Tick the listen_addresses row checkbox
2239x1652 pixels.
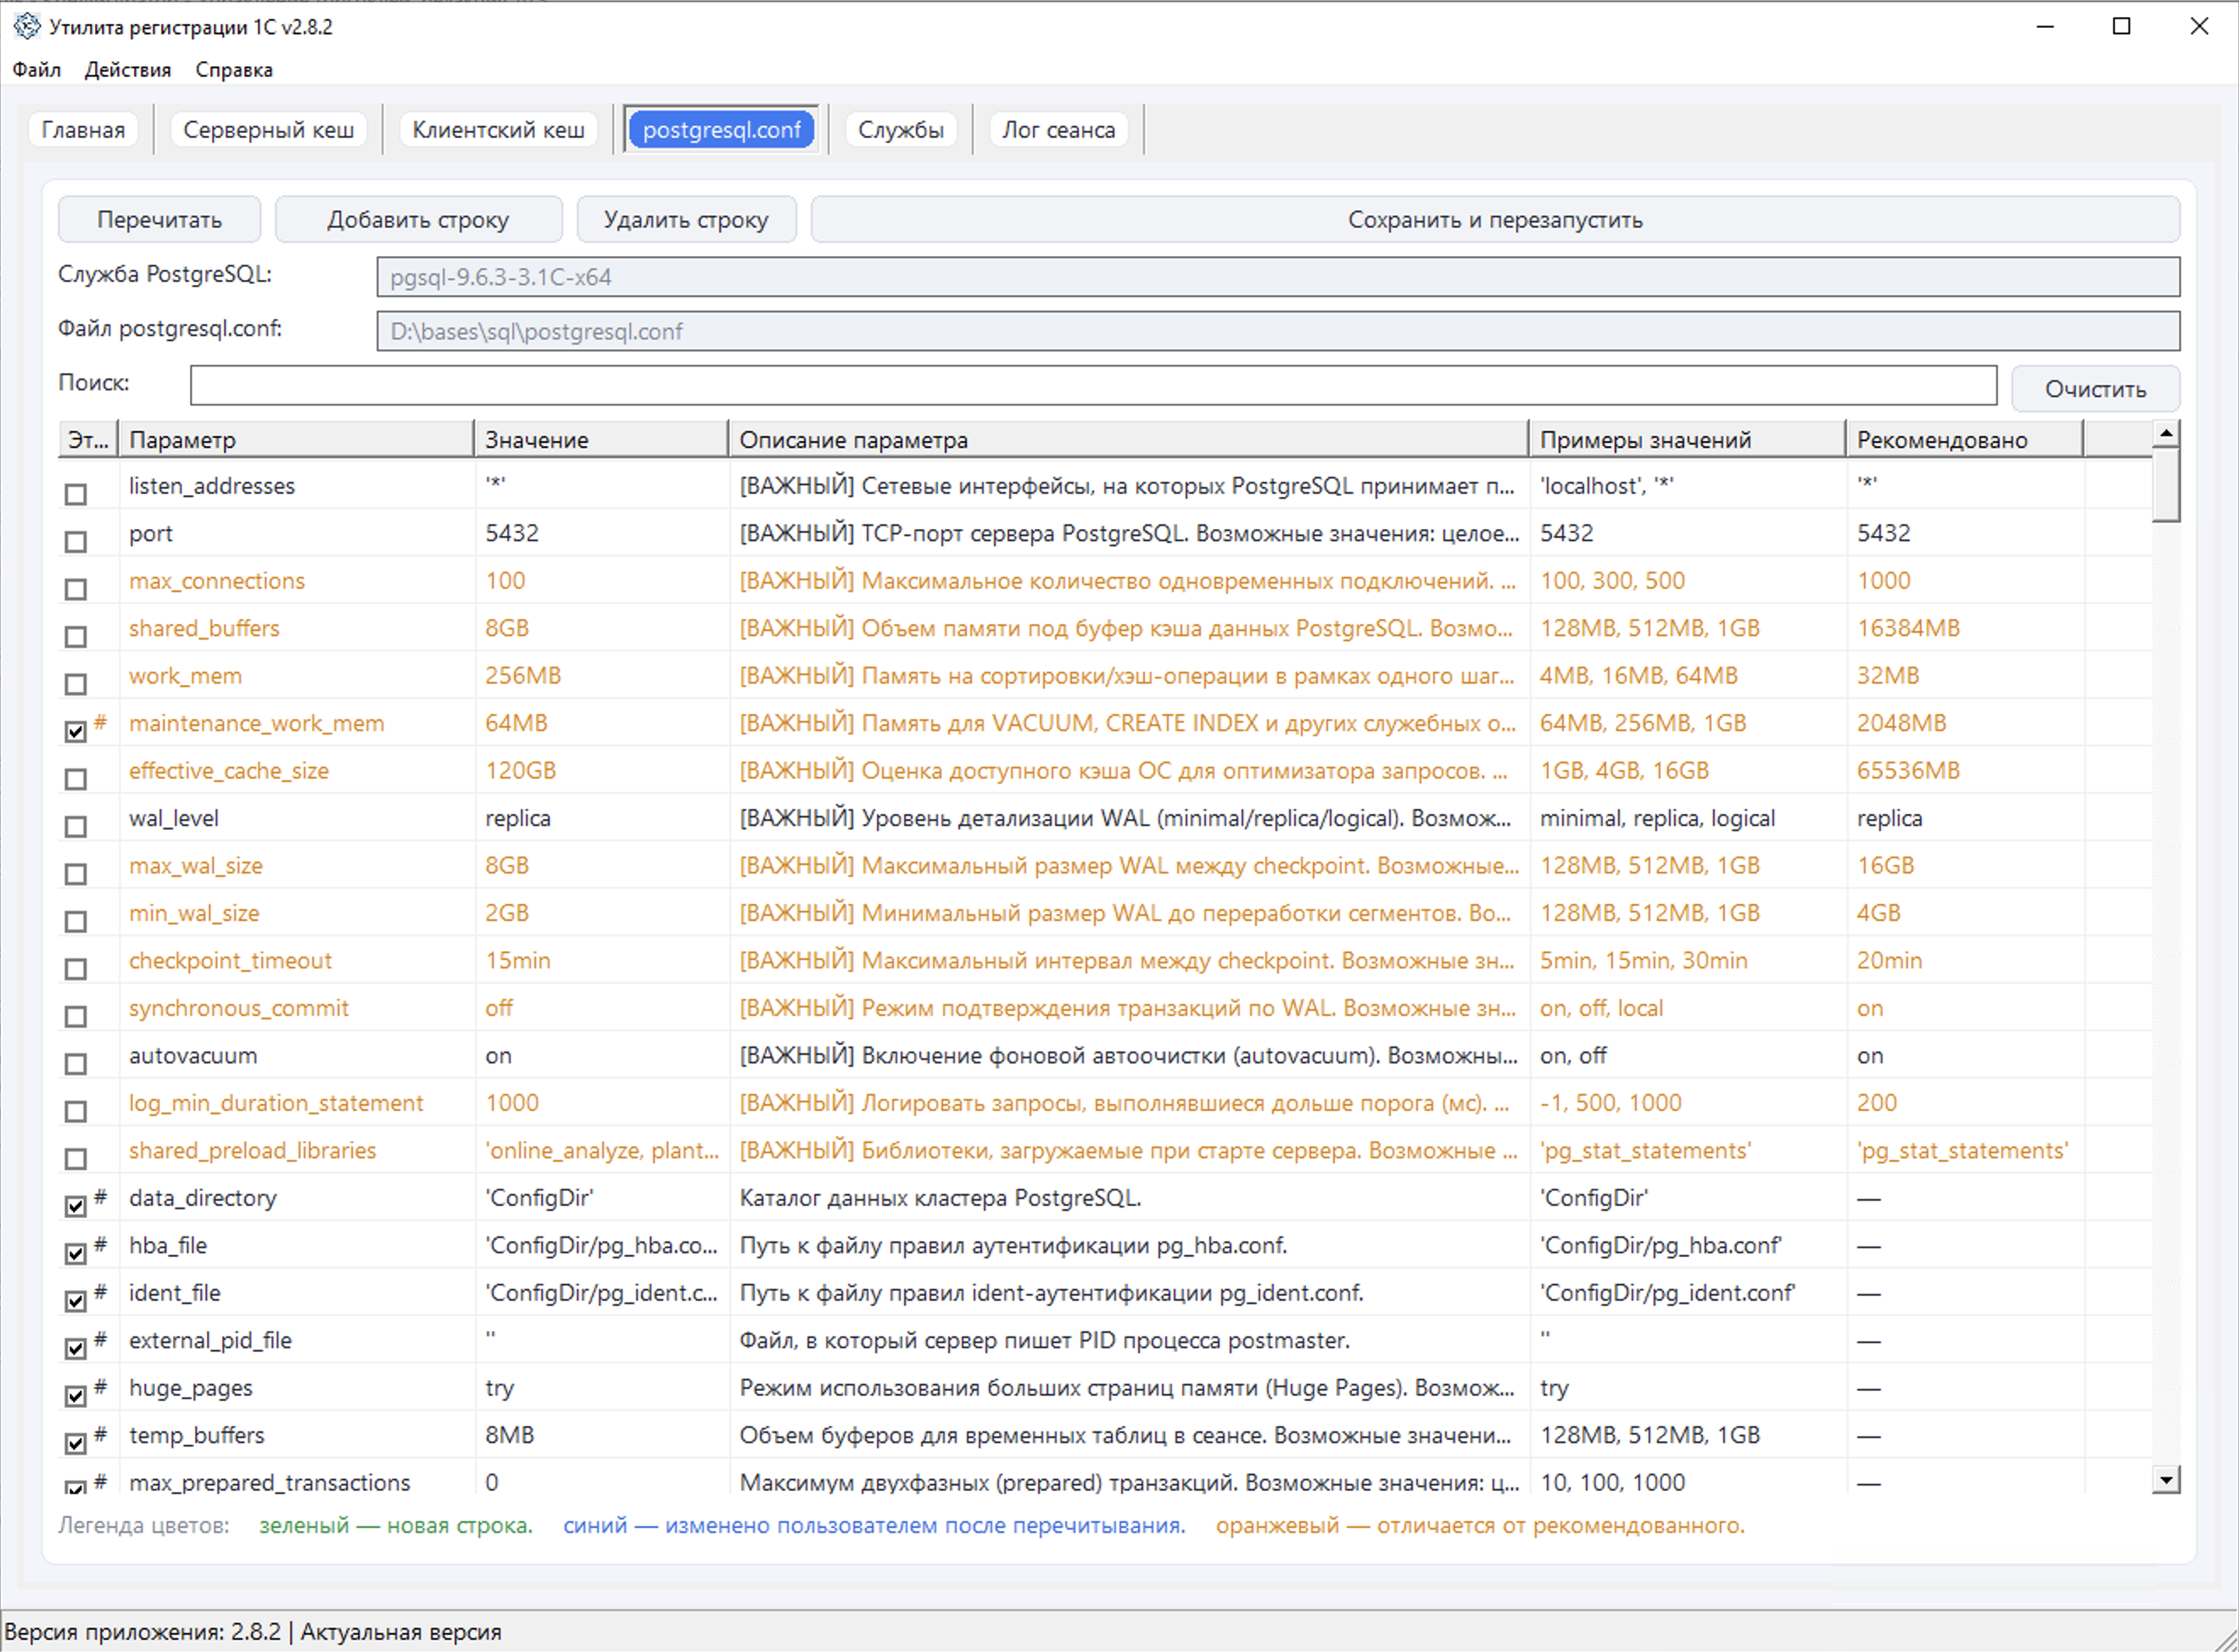coord(76,494)
